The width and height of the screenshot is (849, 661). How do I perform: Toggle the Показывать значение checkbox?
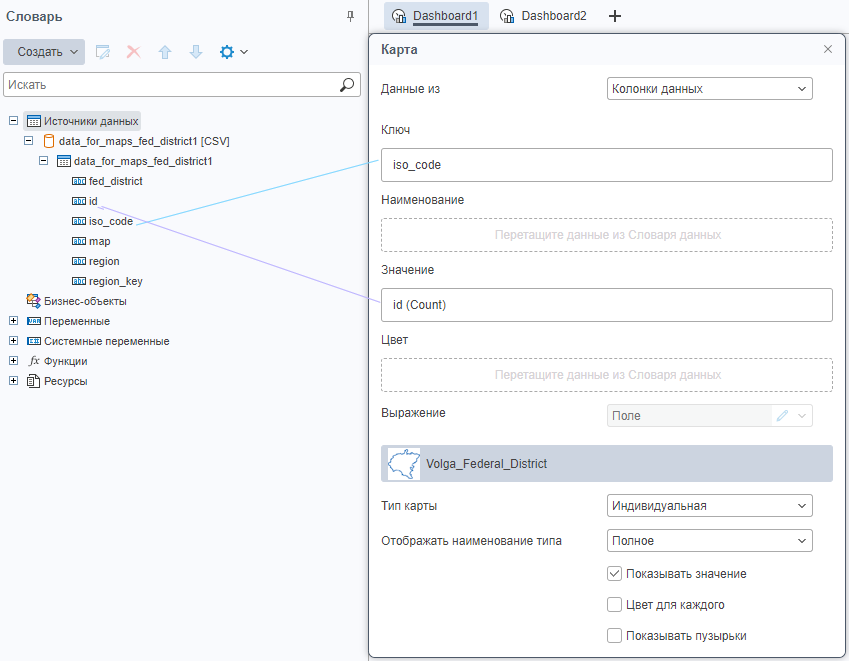click(x=615, y=574)
